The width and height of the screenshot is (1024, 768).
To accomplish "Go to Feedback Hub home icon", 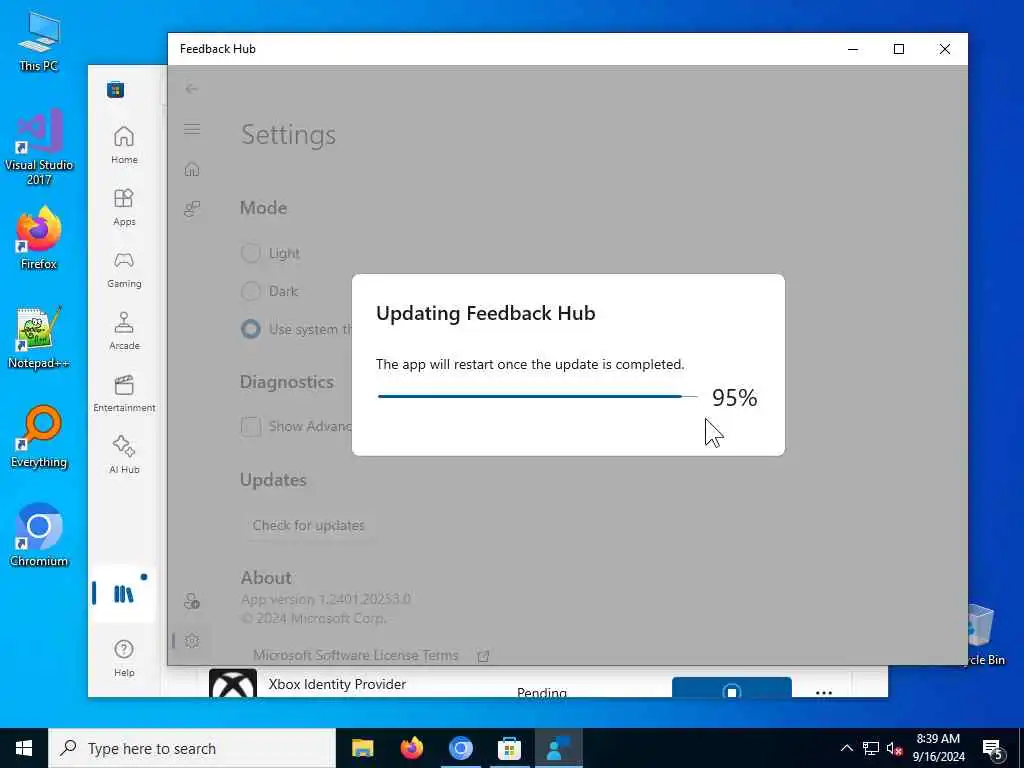I will (x=192, y=169).
